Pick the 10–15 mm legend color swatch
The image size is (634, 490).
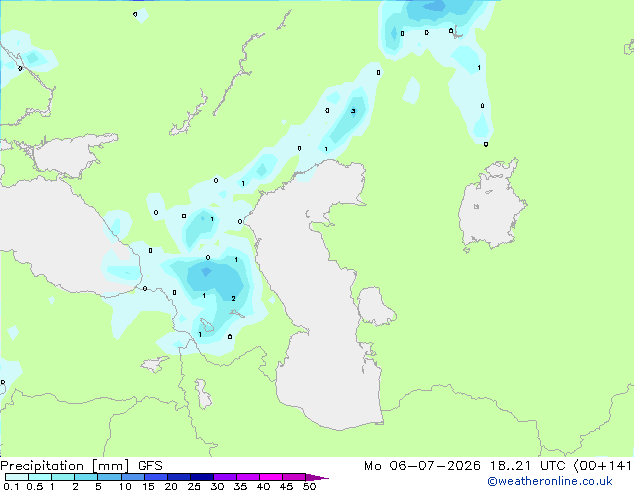132,477
